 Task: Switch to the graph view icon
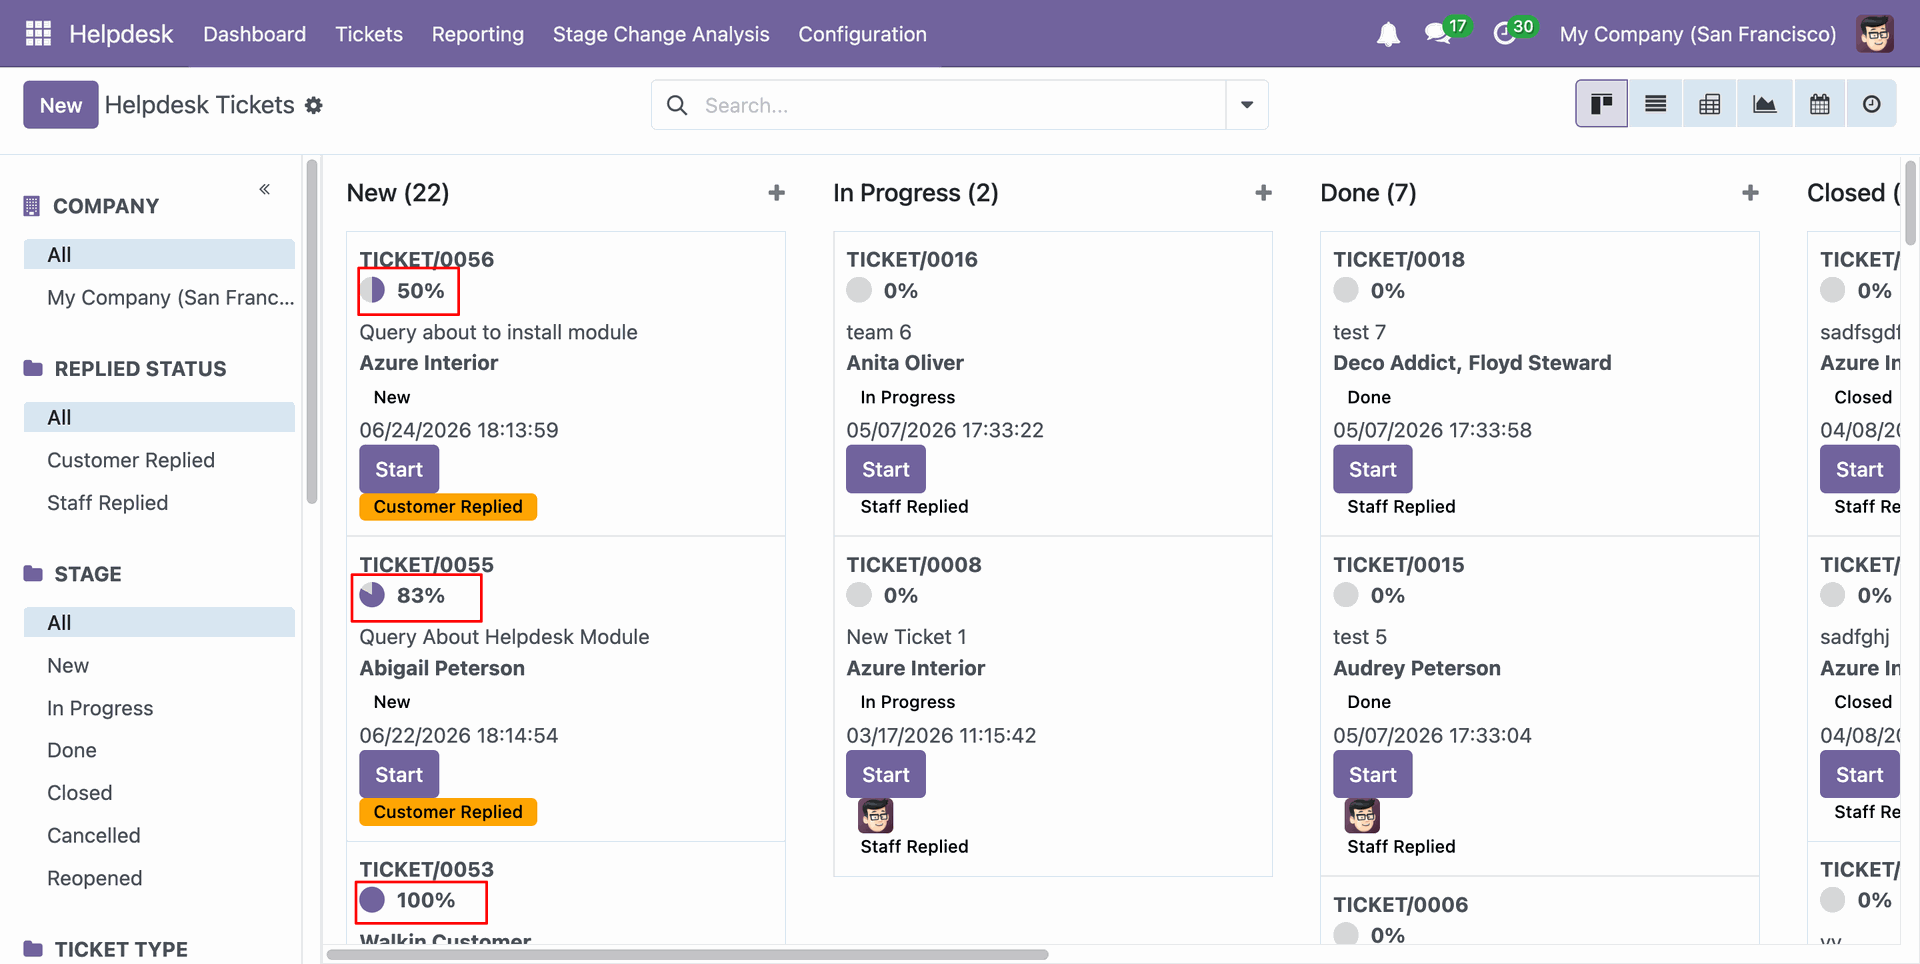click(x=1765, y=104)
